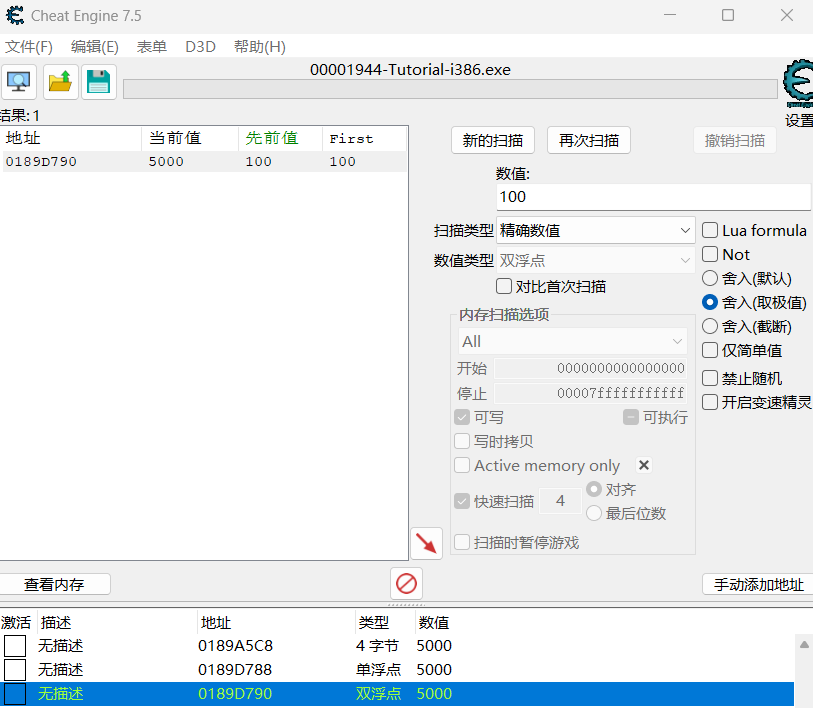Click the Cheat Engine settings logo icon

point(798,86)
